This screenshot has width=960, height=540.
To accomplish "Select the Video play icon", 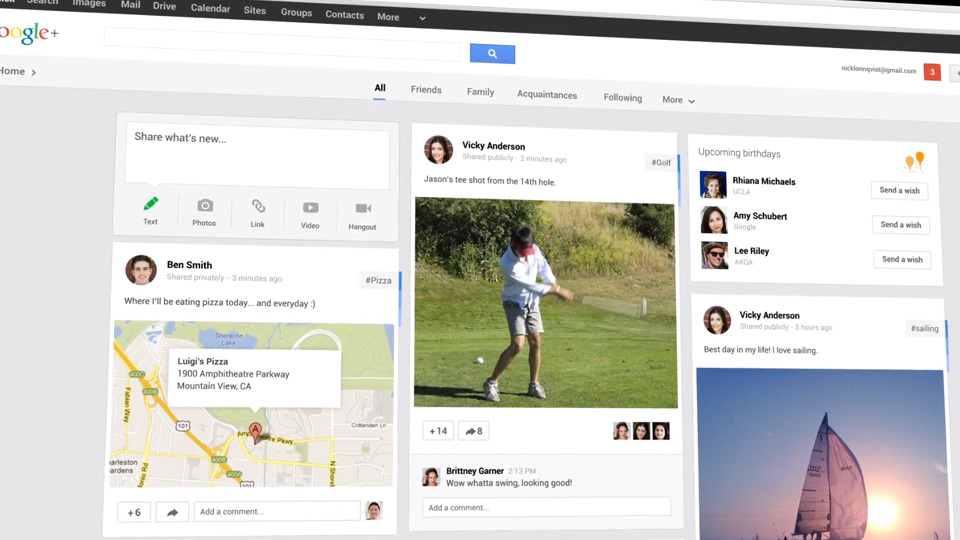I will pyautogui.click(x=310, y=208).
